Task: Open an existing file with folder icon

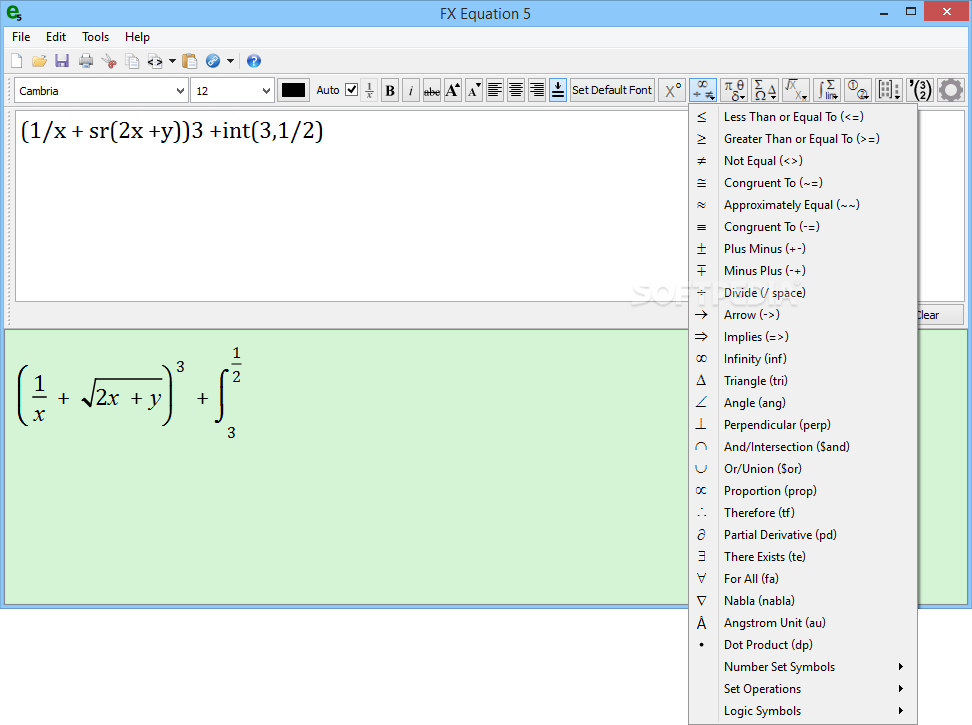Action: (x=39, y=61)
